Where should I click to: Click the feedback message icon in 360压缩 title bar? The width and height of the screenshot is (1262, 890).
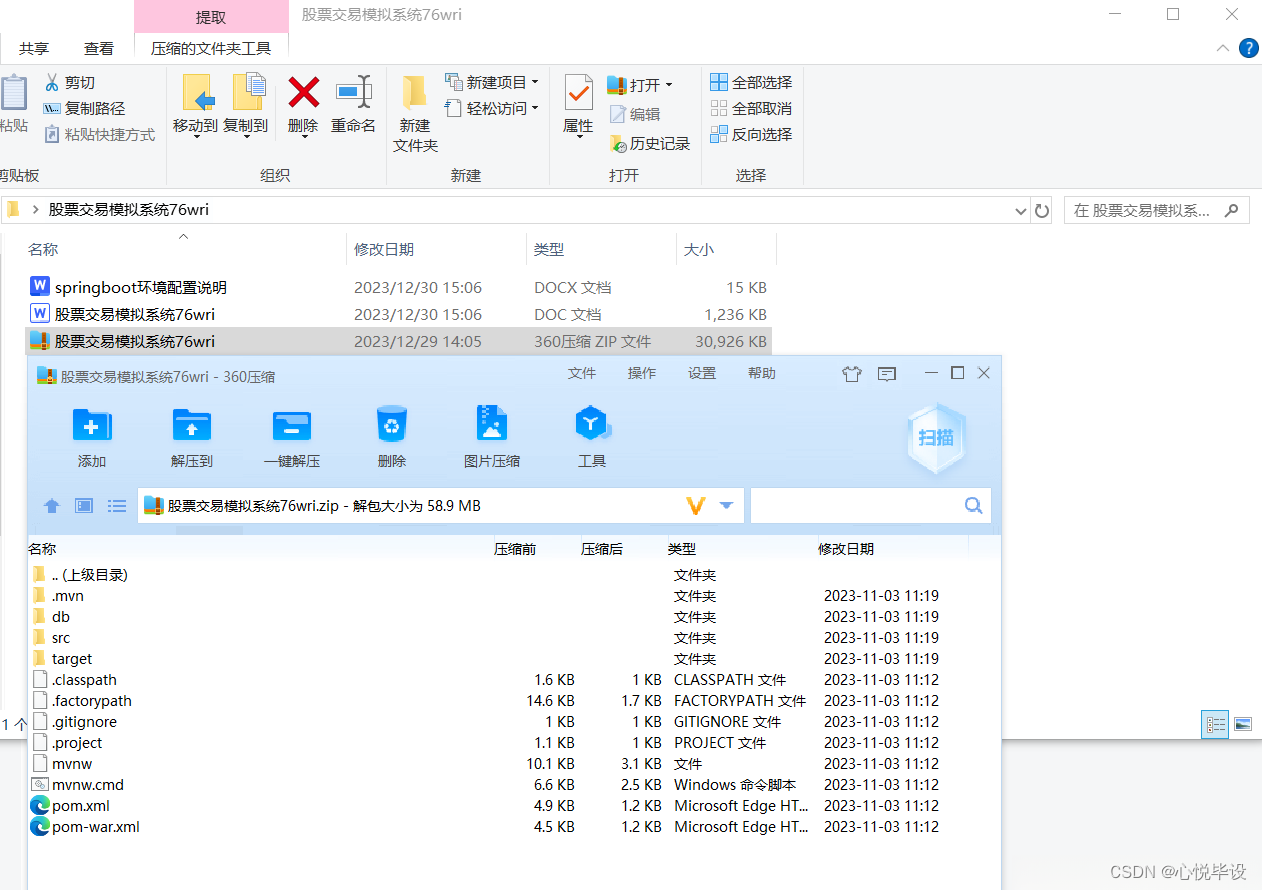887,374
